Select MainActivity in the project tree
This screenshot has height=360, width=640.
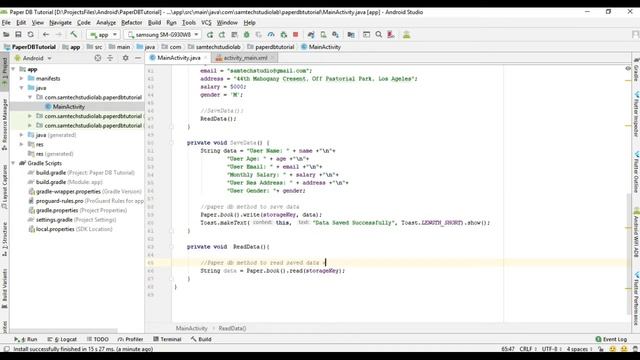[69, 107]
